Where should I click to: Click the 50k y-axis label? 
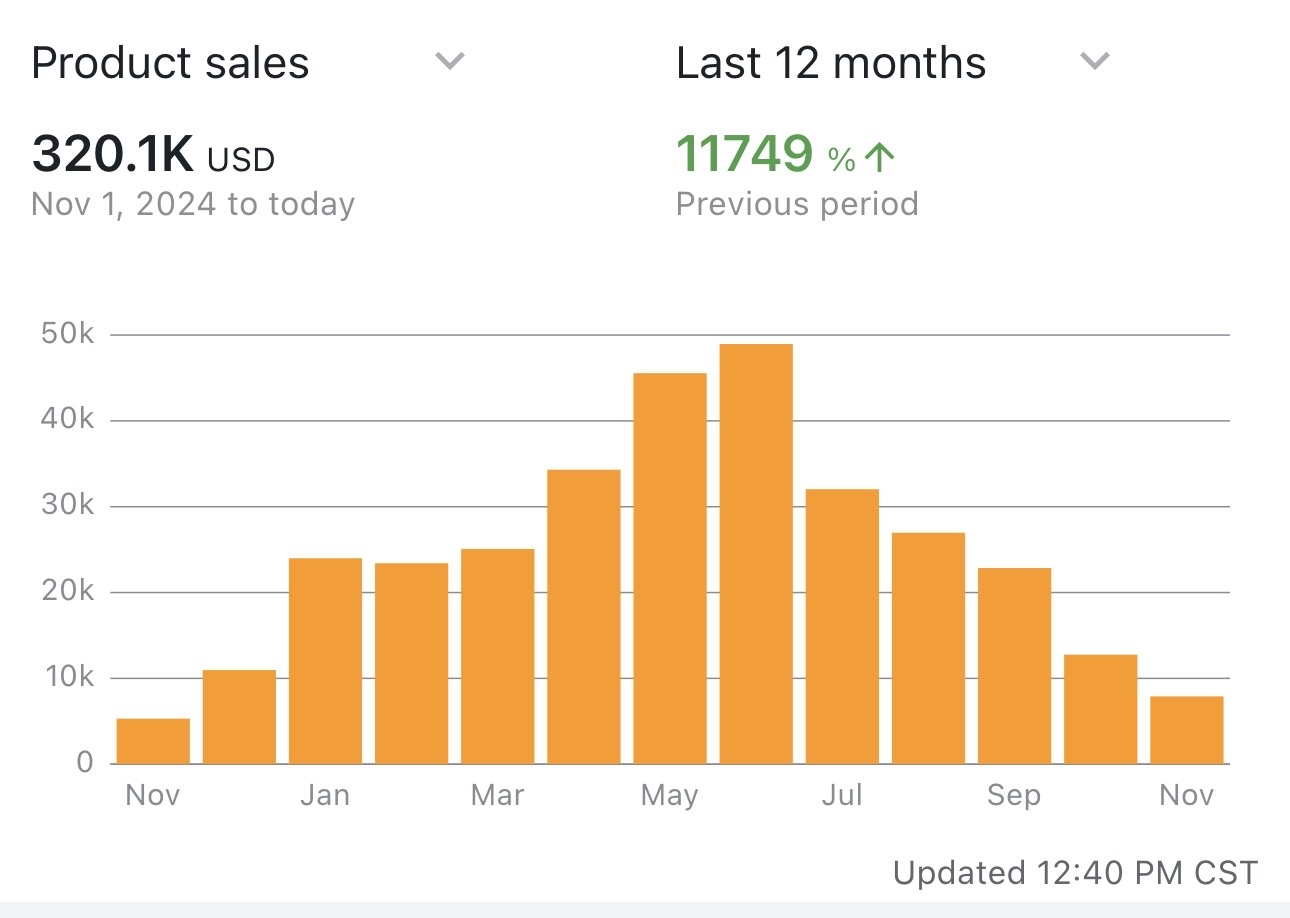click(x=68, y=334)
